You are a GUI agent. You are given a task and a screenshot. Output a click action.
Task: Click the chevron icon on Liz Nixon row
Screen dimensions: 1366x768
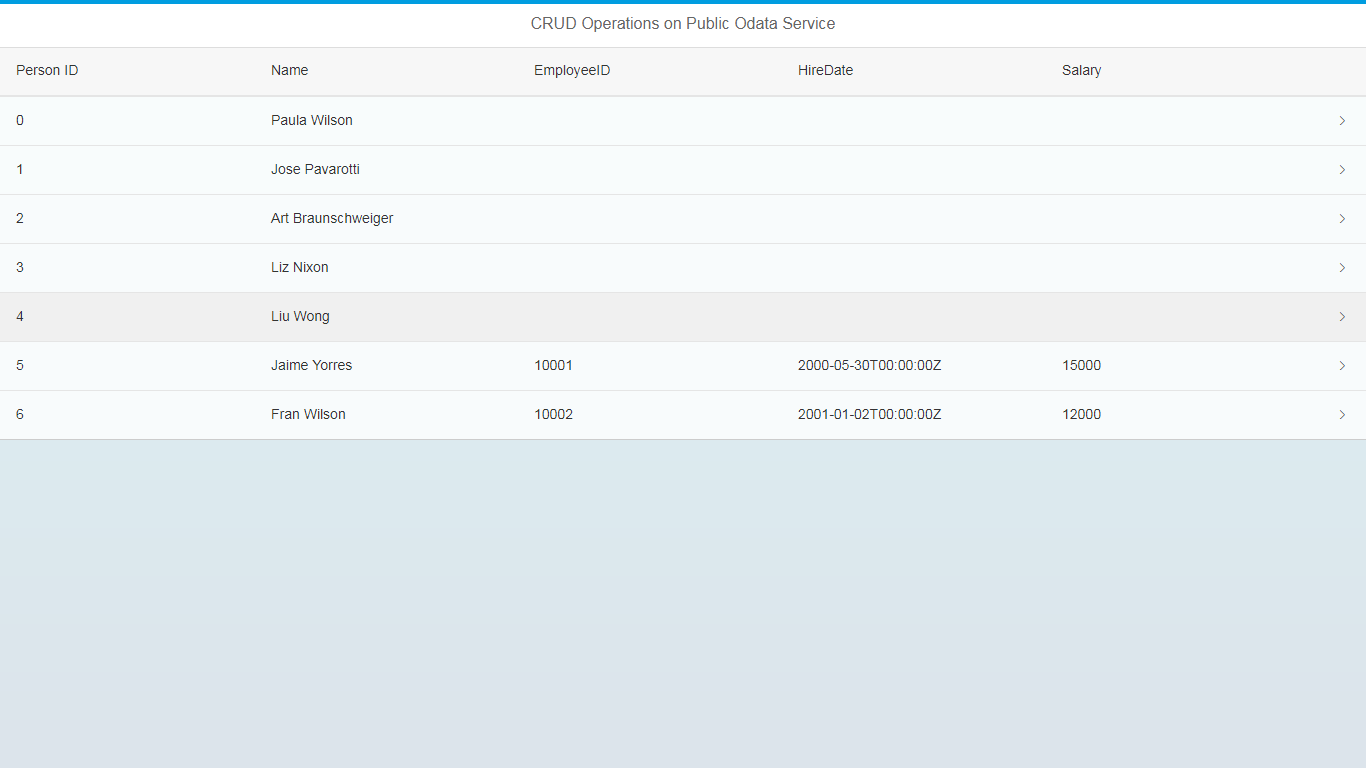click(1342, 267)
